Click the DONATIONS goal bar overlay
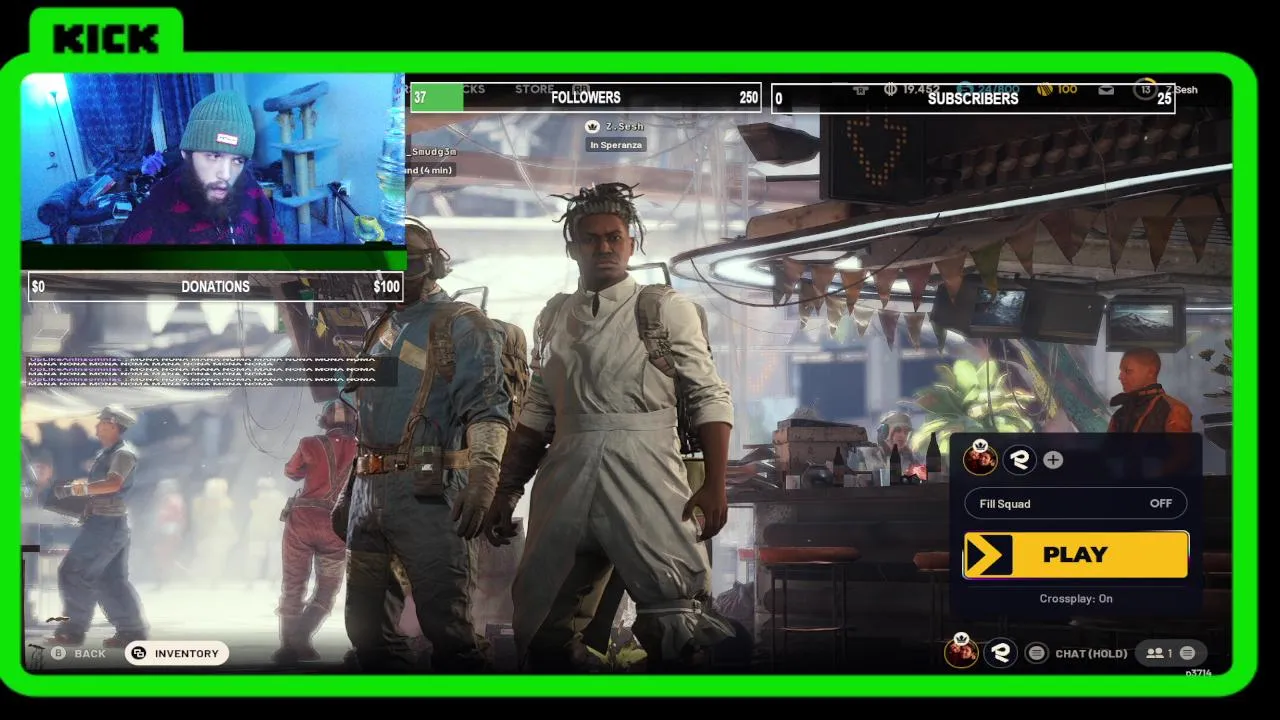 [x=215, y=287]
